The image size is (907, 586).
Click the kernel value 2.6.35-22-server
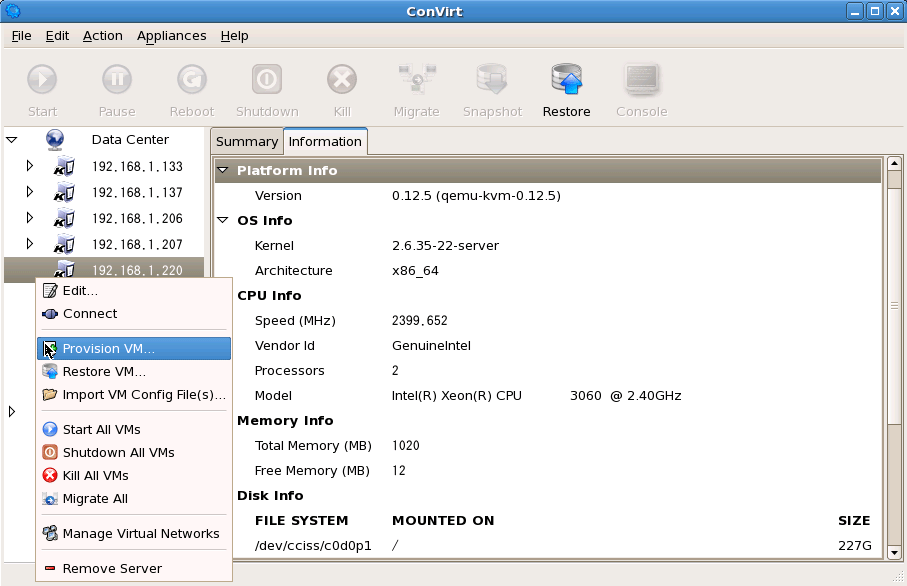(445, 245)
